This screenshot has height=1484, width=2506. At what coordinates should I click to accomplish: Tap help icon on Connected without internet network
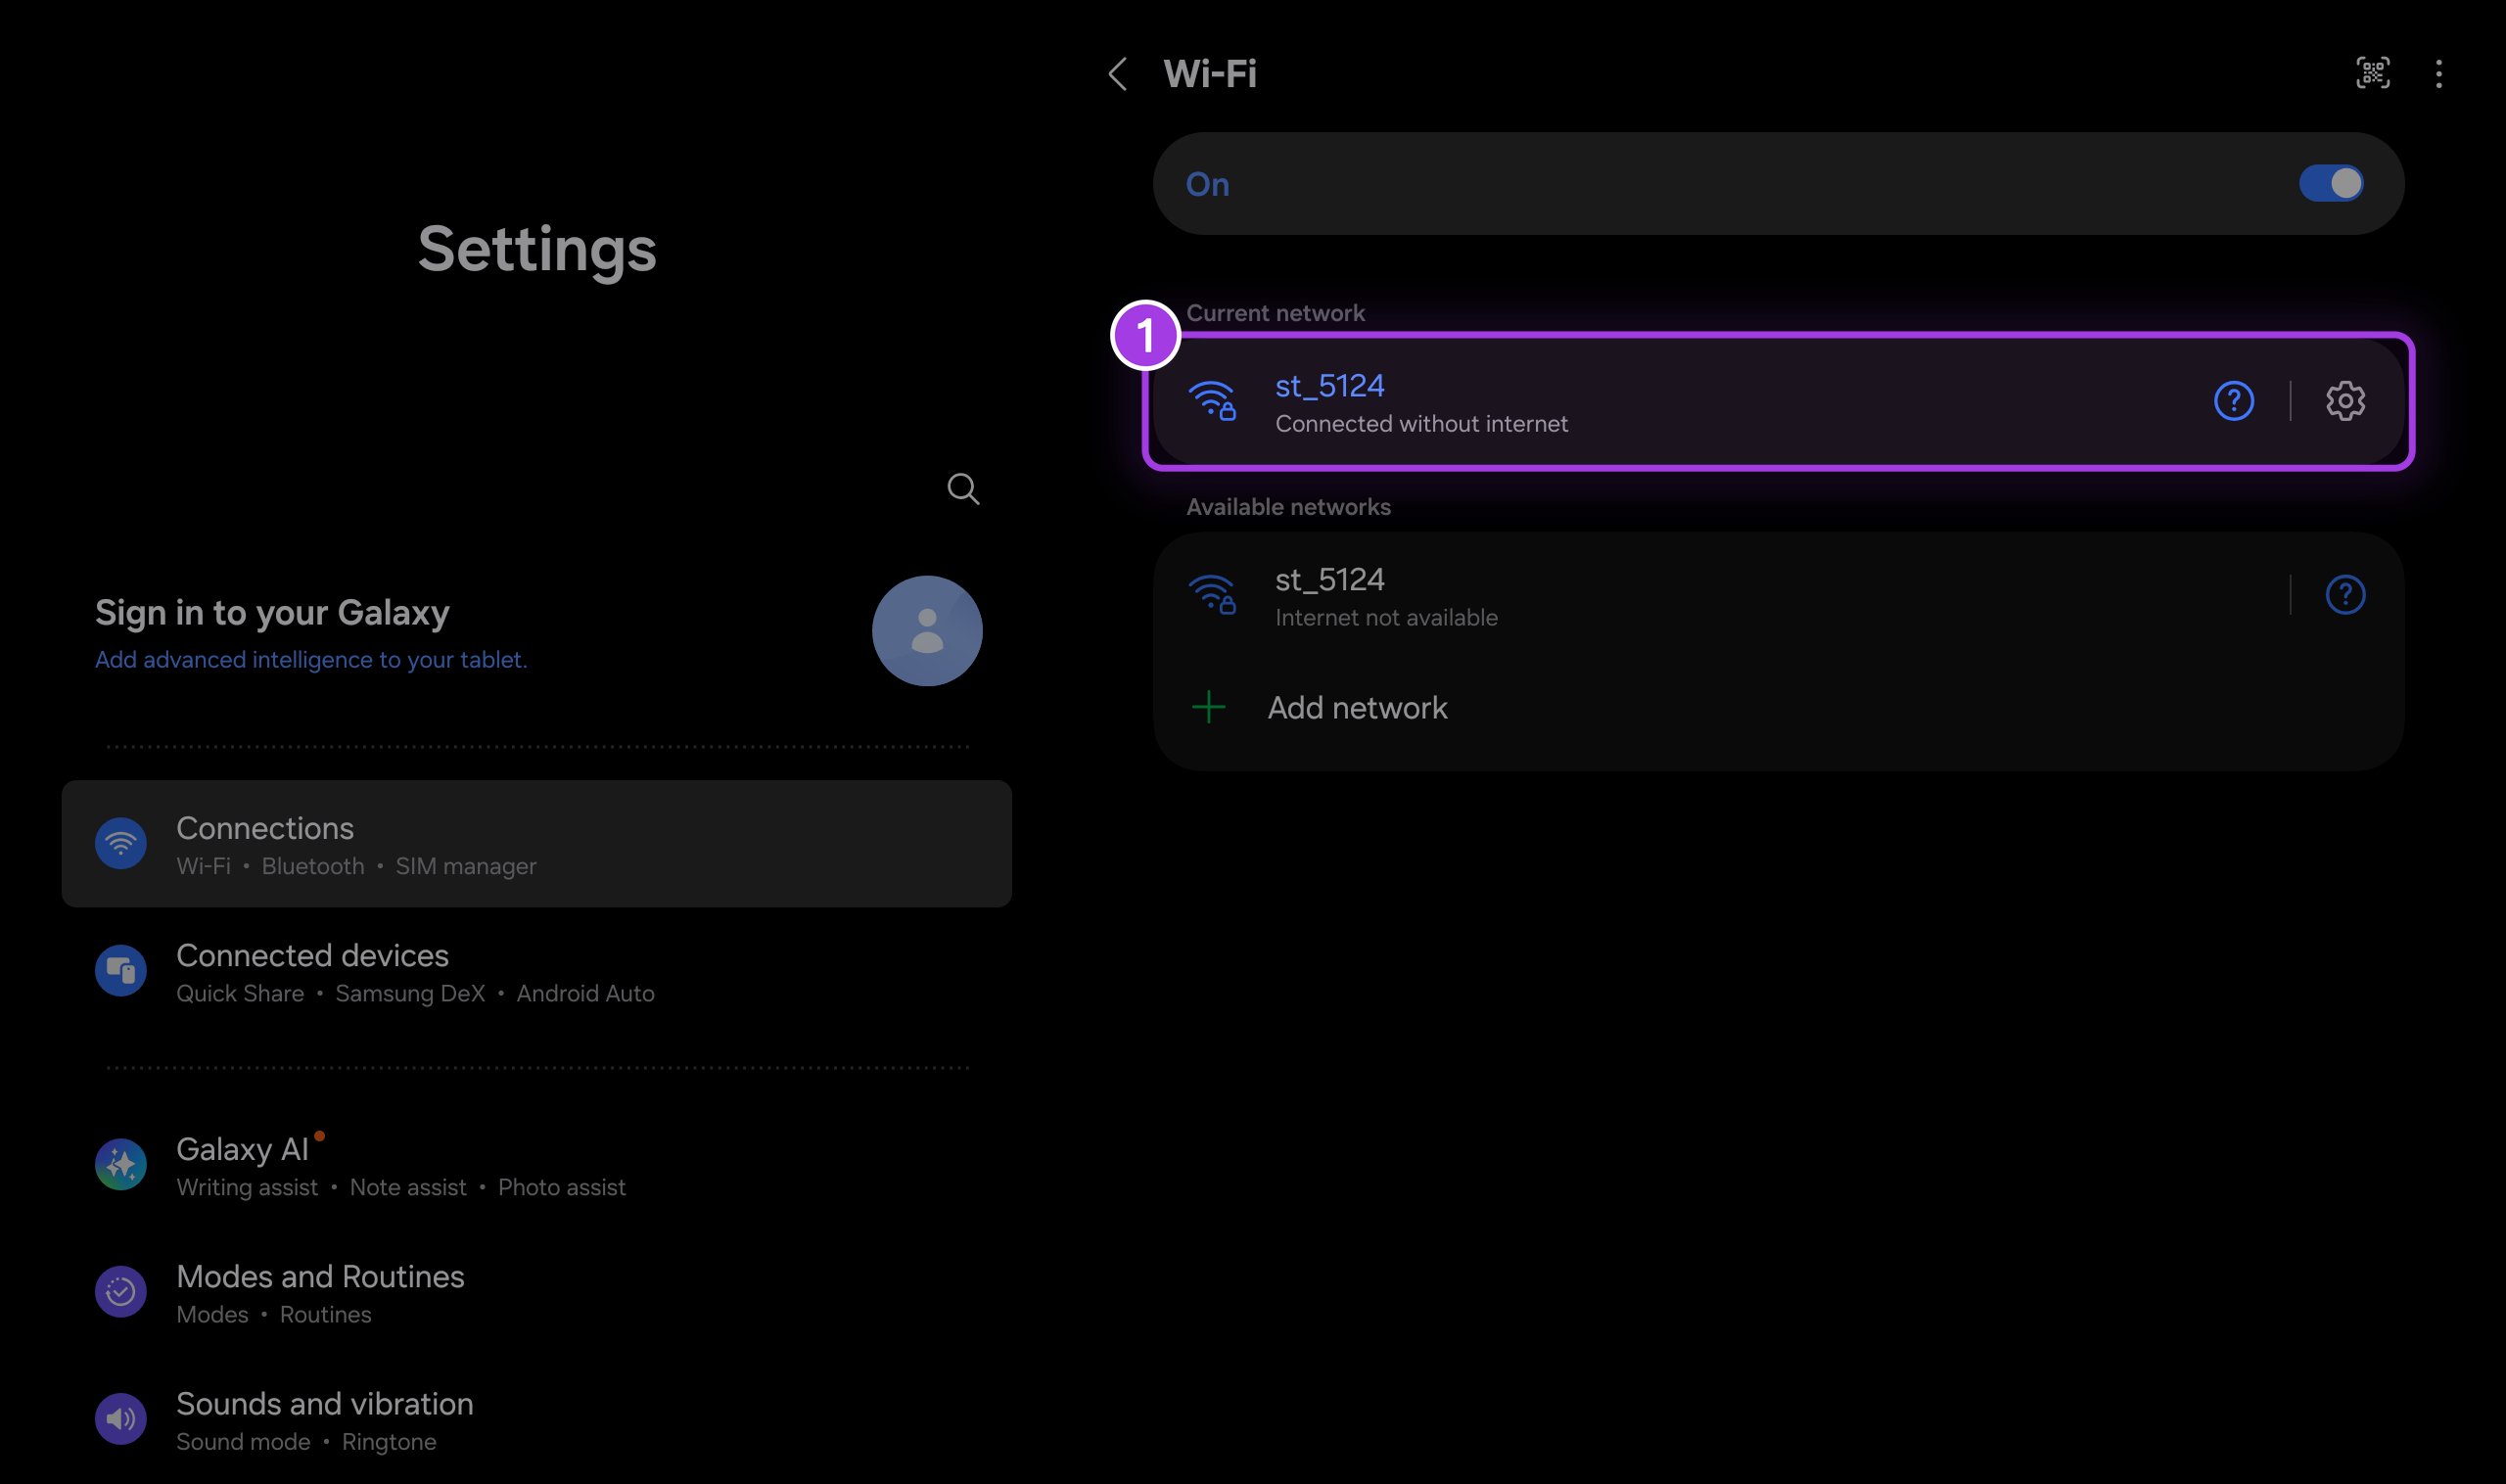coord(2233,401)
